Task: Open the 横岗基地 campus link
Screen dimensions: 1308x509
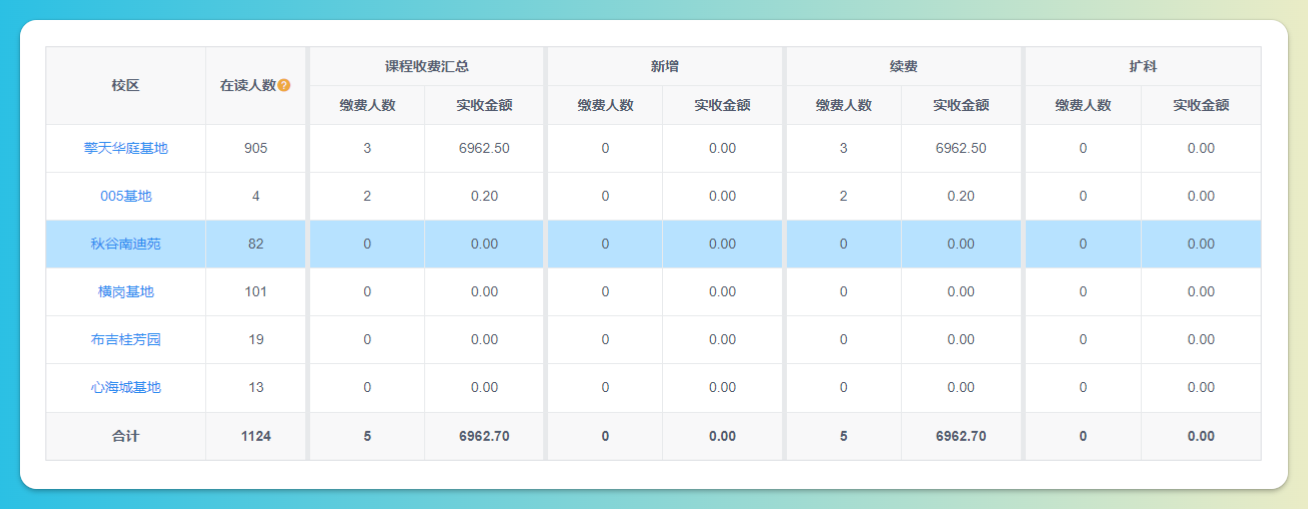Action: 126,292
